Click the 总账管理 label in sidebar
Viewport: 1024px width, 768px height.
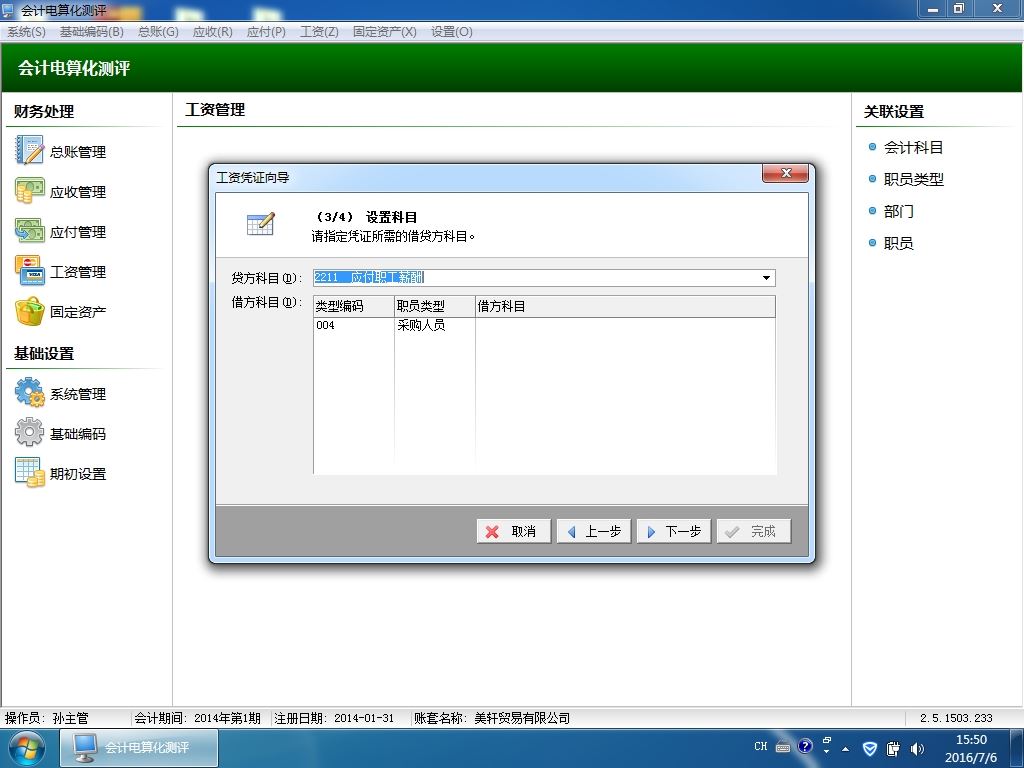tap(78, 152)
